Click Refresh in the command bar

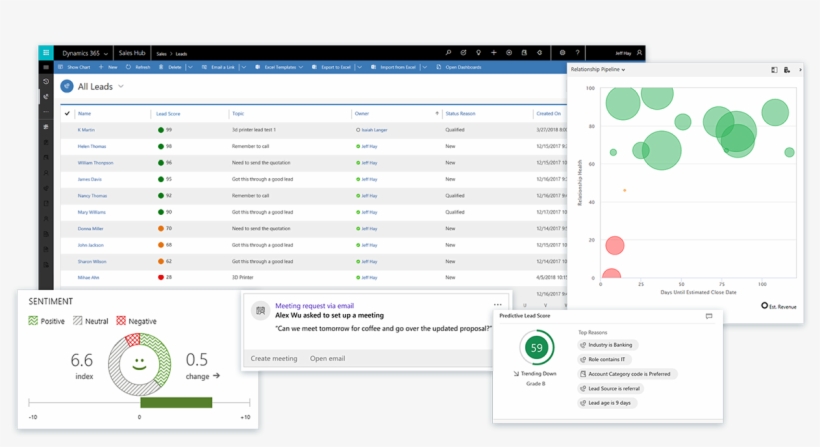click(x=138, y=67)
